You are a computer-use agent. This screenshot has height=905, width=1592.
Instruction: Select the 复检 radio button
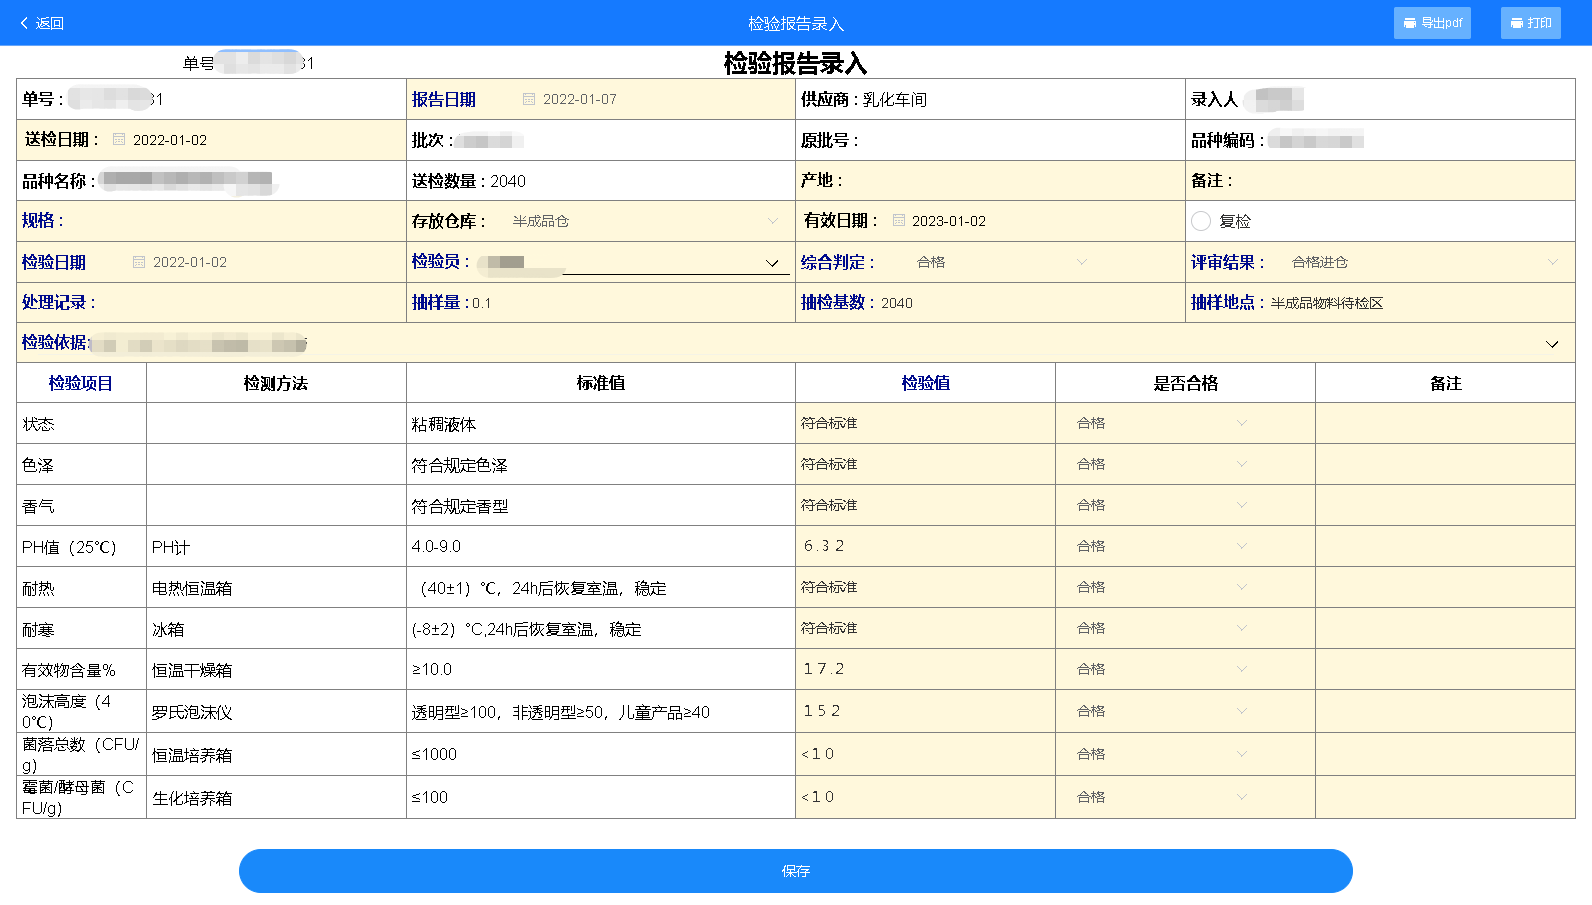pyautogui.click(x=1201, y=221)
